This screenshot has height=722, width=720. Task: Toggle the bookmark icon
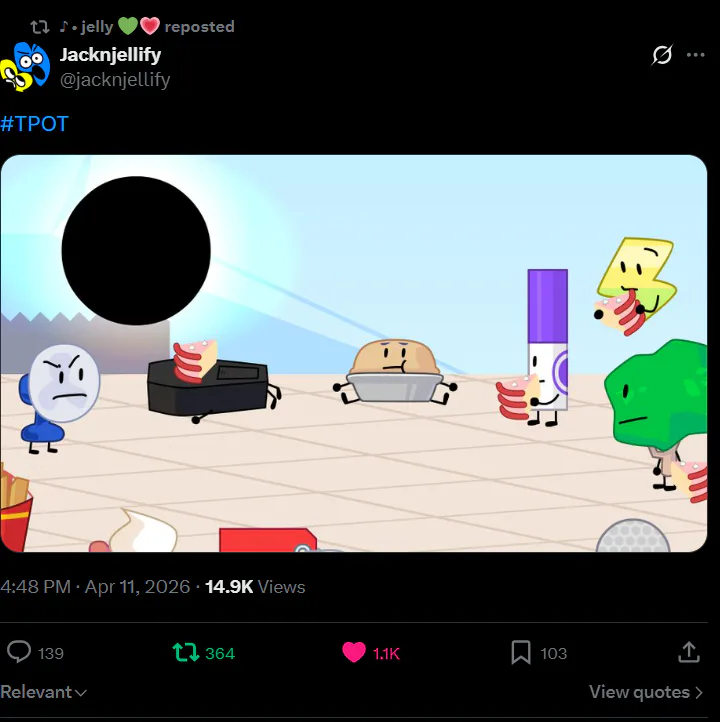pyautogui.click(x=521, y=652)
